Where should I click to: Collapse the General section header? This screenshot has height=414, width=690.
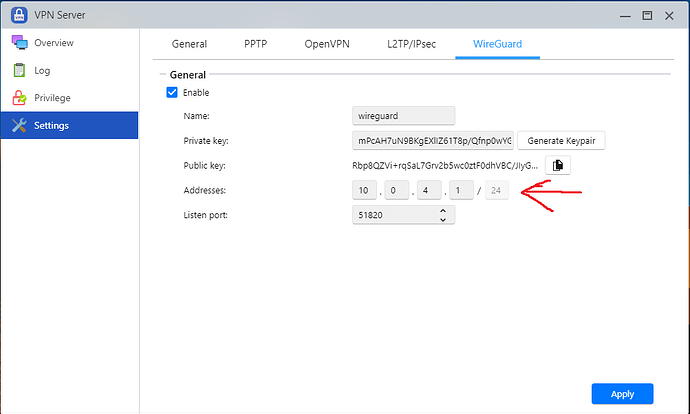(x=188, y=75)
